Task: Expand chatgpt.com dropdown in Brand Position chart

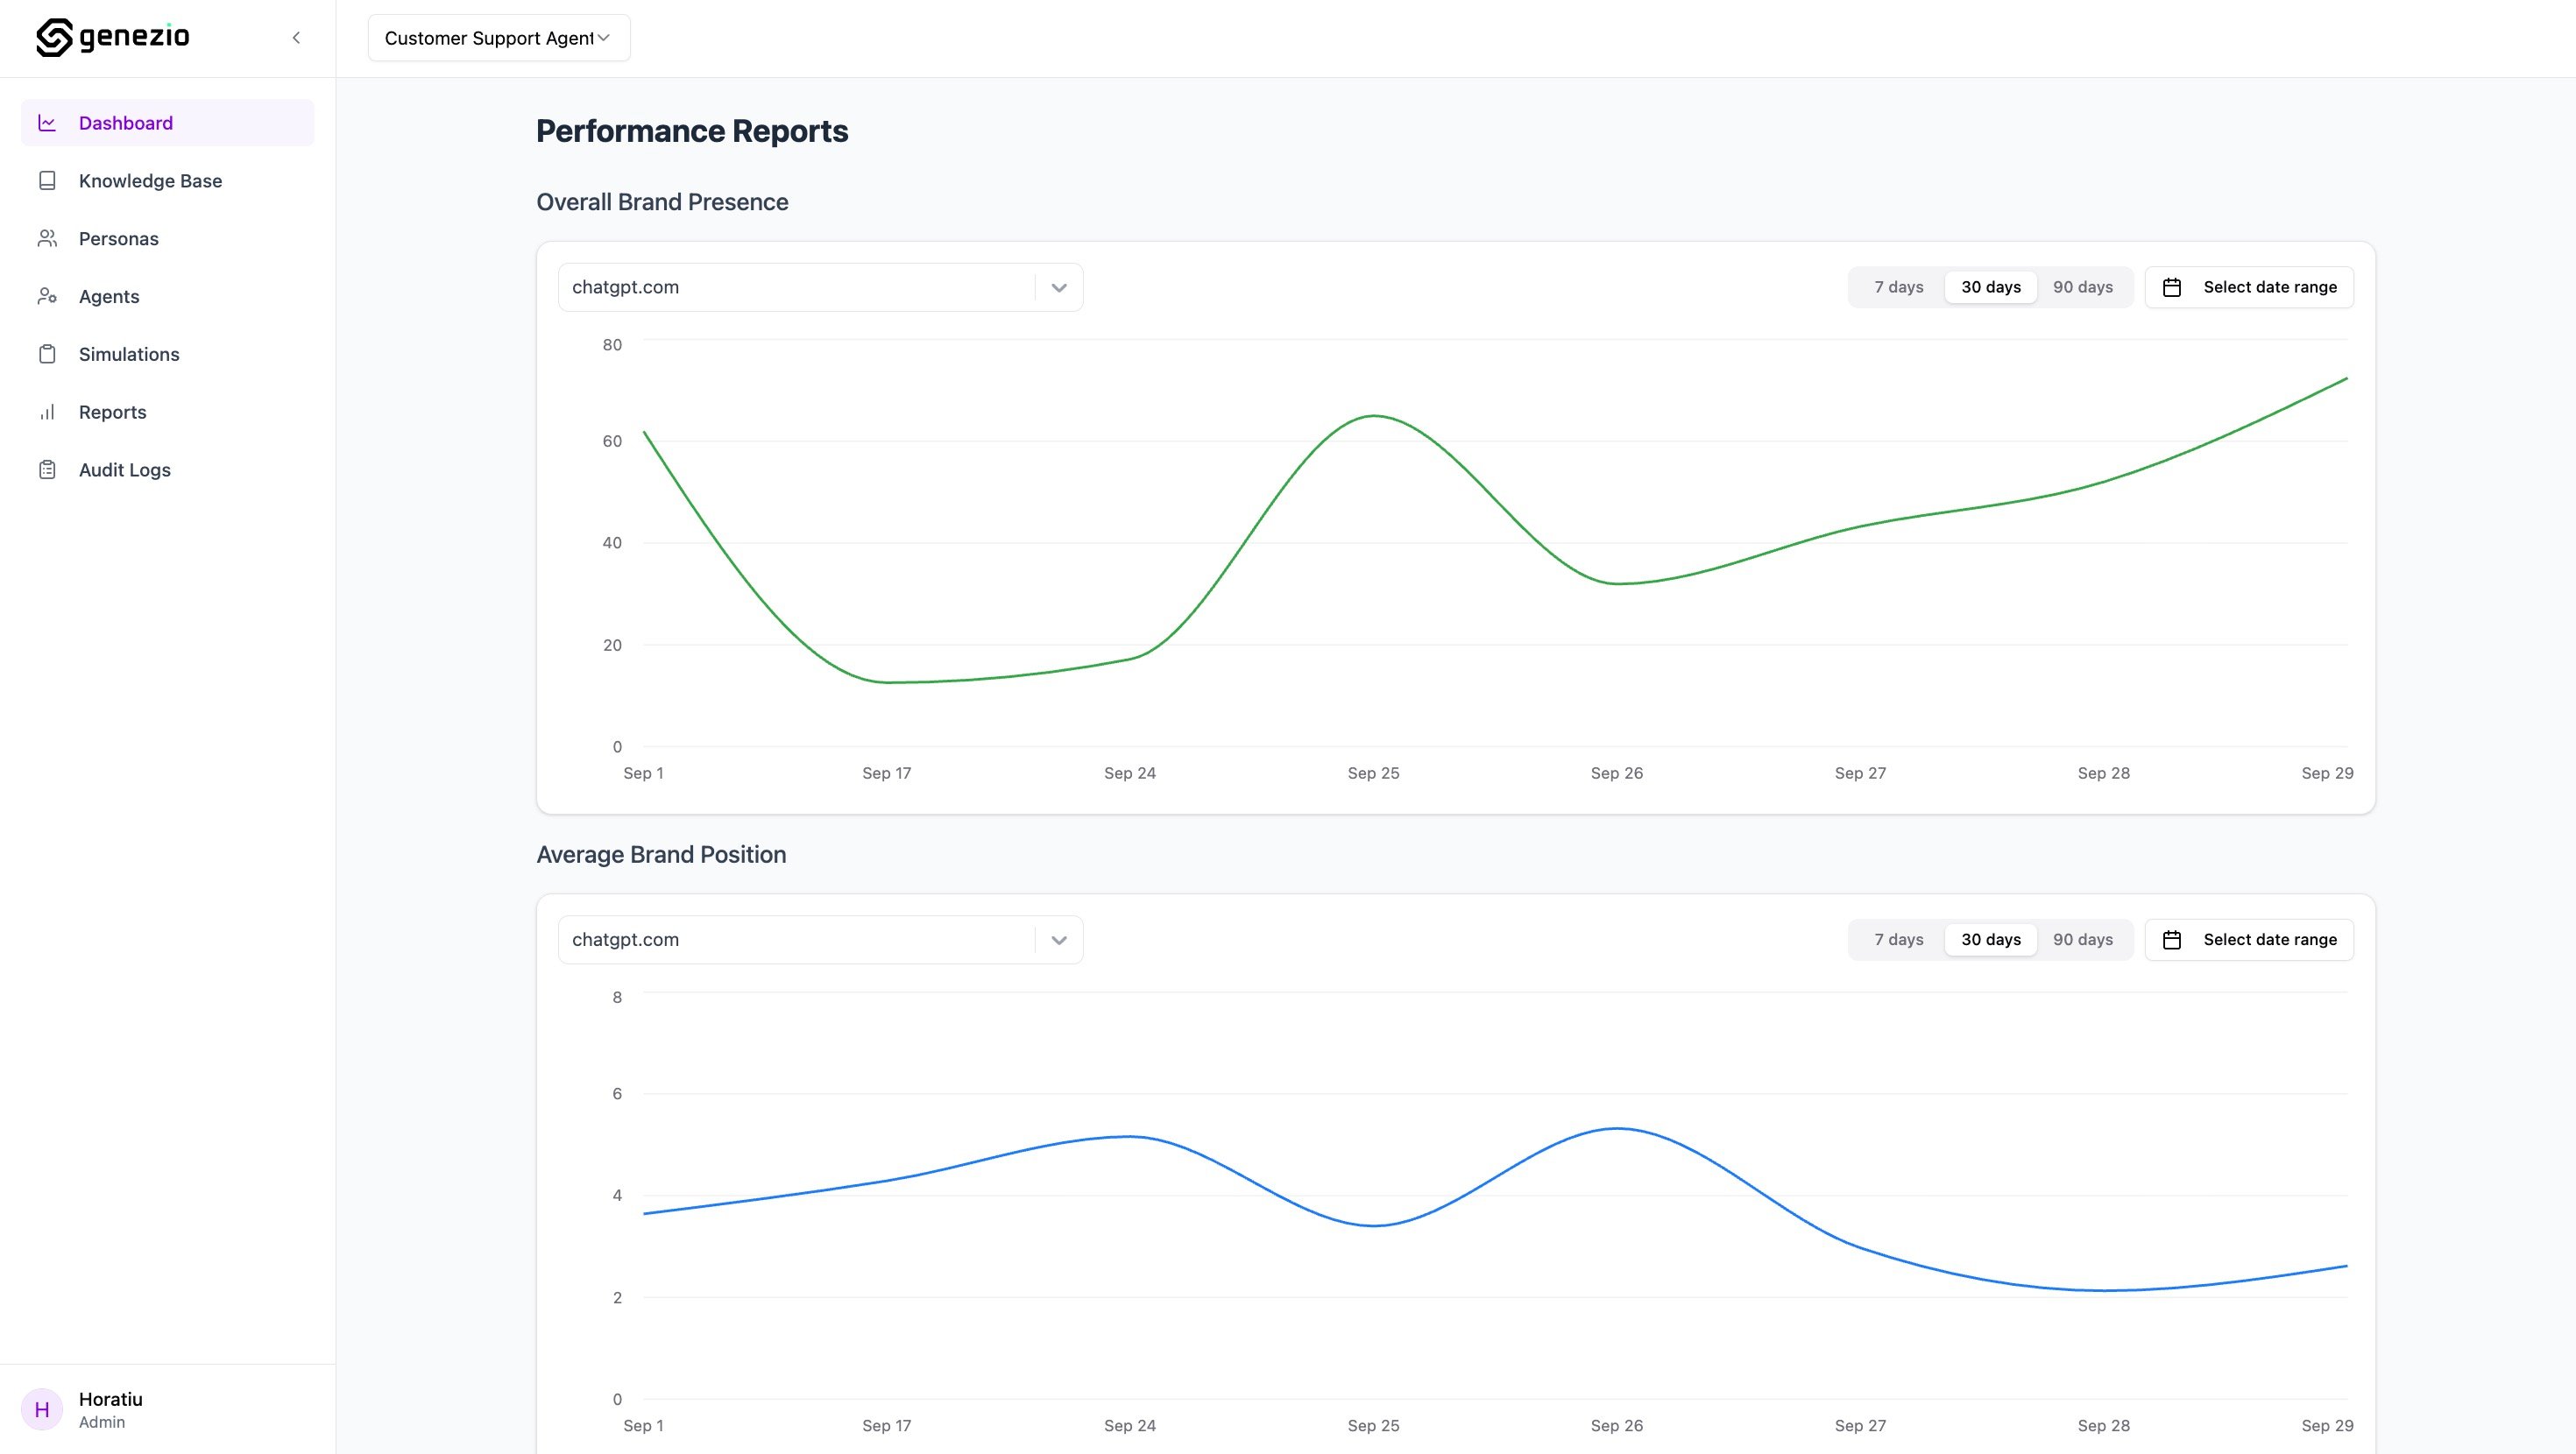Action: 1058,940
